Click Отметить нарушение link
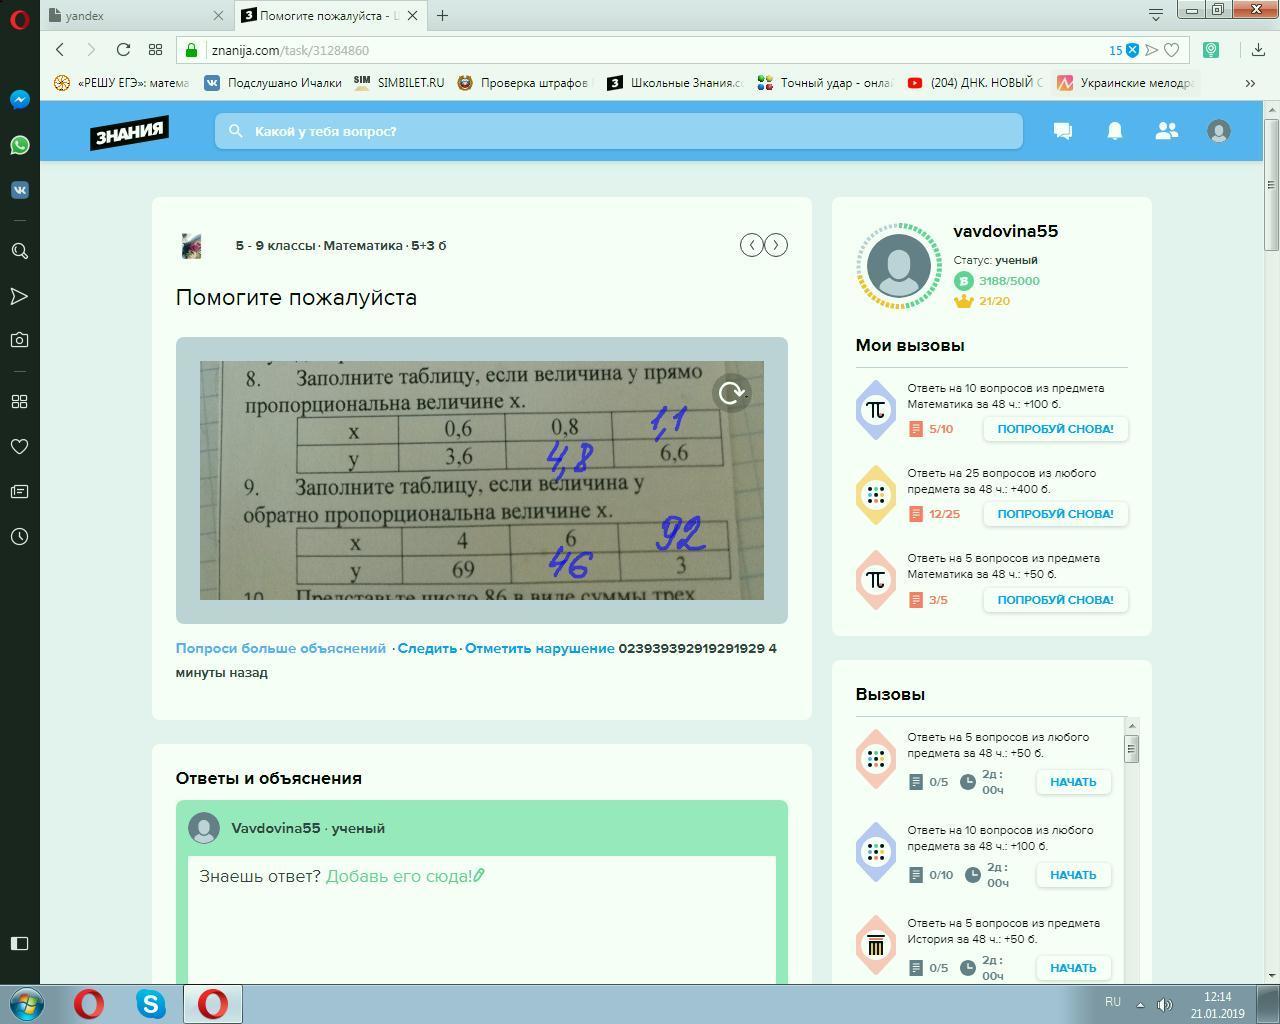The height and width of the screenshot is (1024, 1280). point(539,648)
